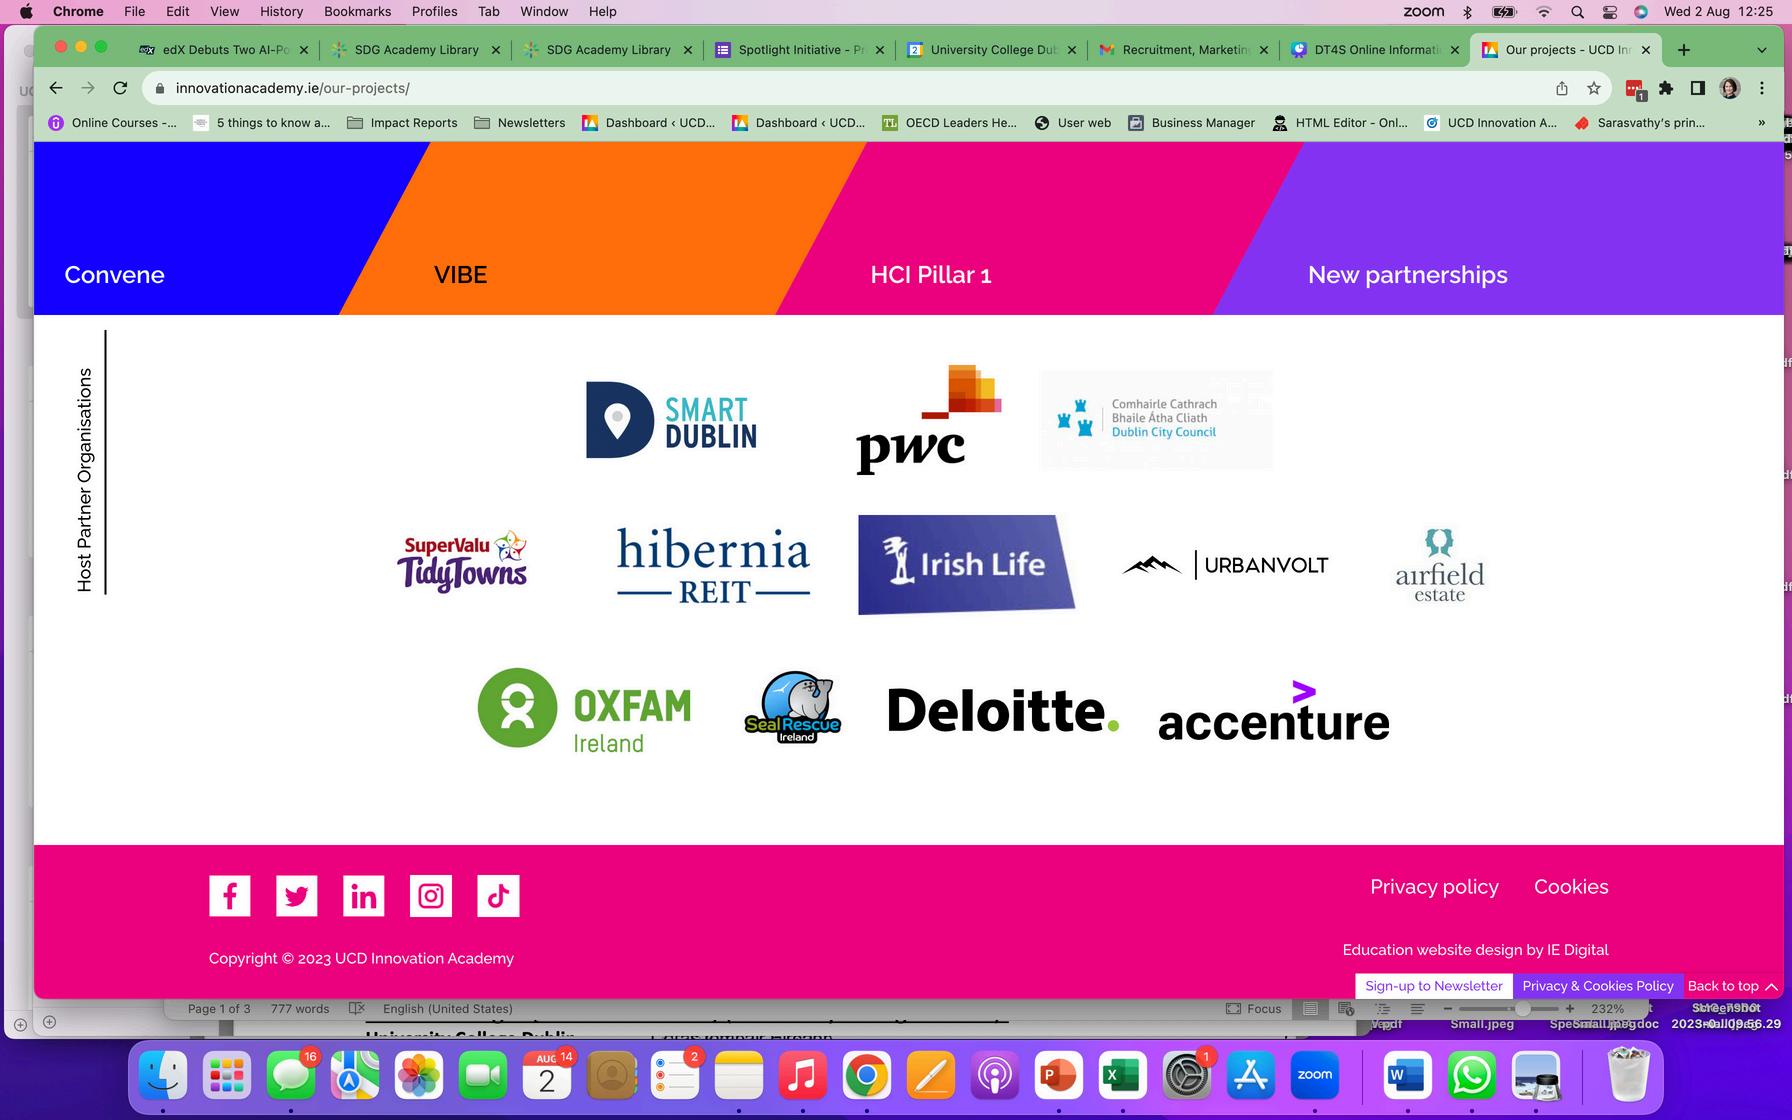Click the Dublin City Council logo
1792x1120 pixels.
point(1156,419)
